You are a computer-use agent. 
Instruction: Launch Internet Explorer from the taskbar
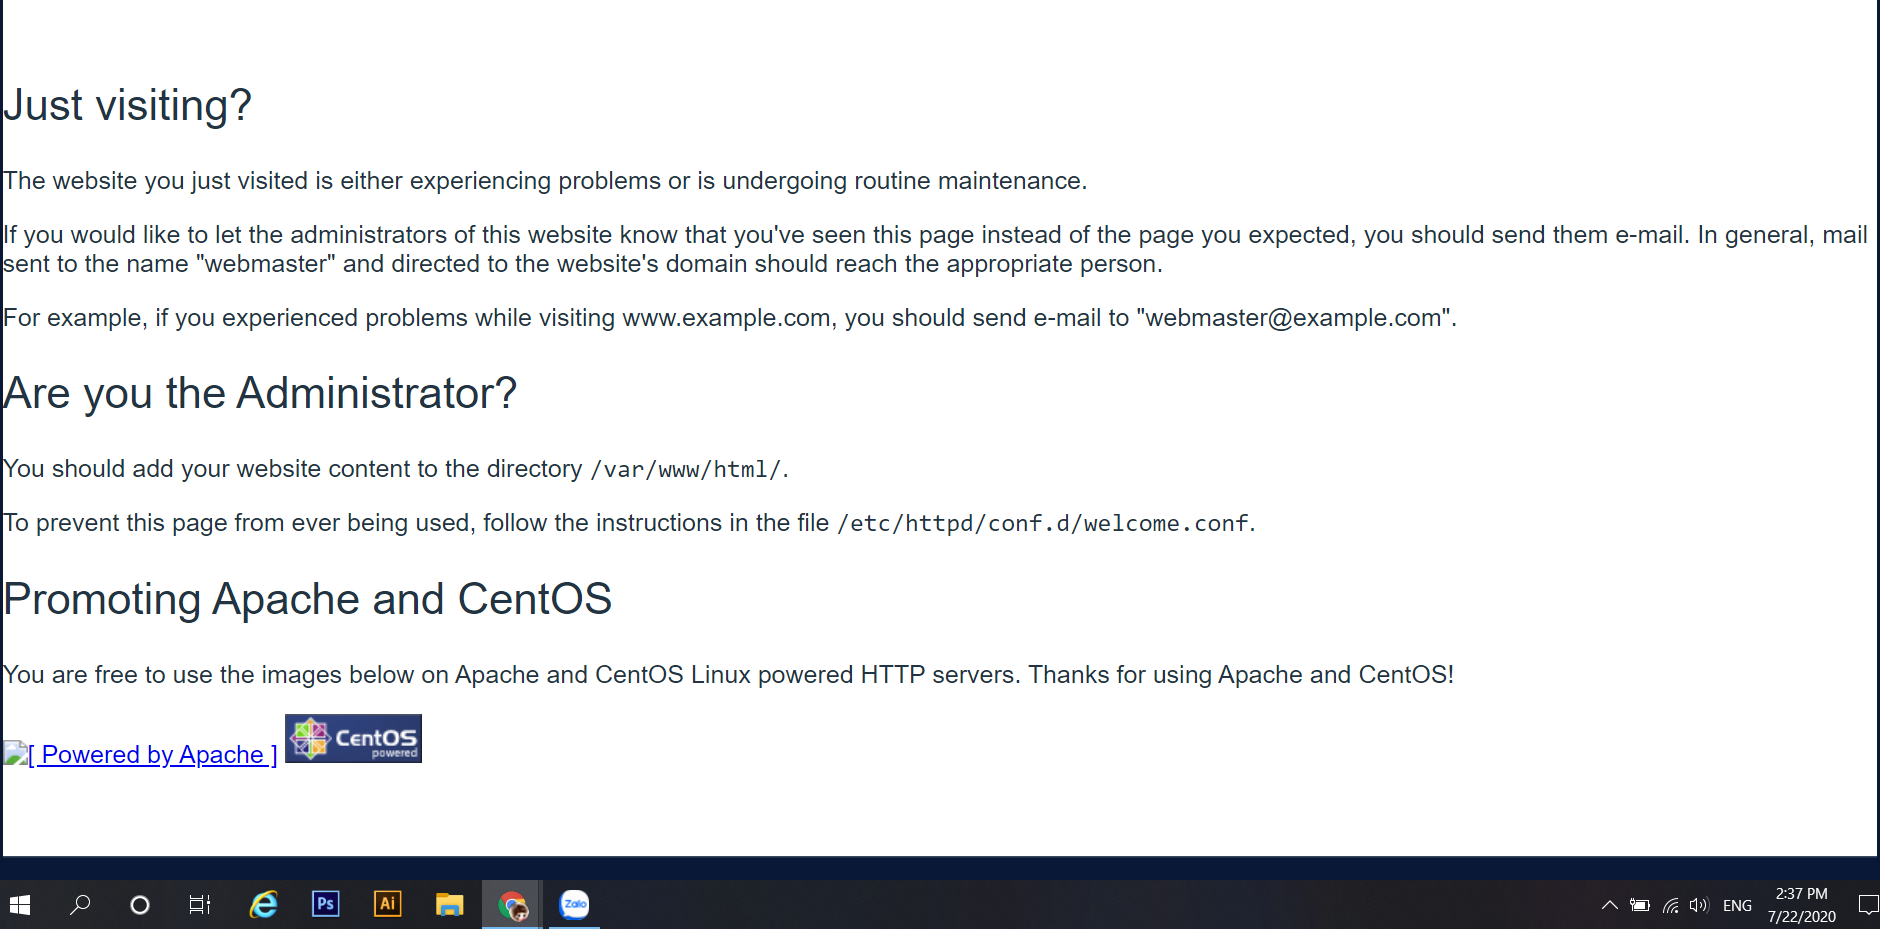tap(263, 905)
